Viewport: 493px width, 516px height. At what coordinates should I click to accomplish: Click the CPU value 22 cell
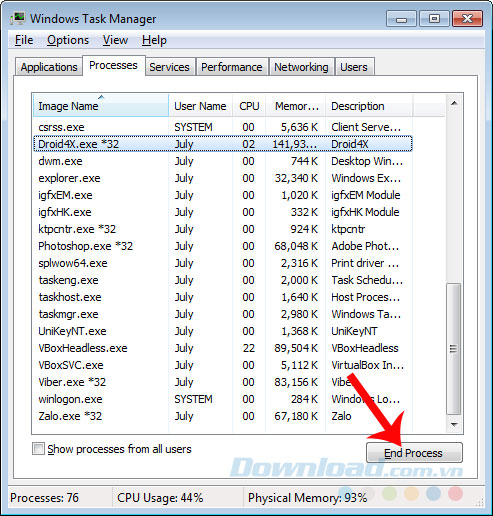click(x=249, y=348)
